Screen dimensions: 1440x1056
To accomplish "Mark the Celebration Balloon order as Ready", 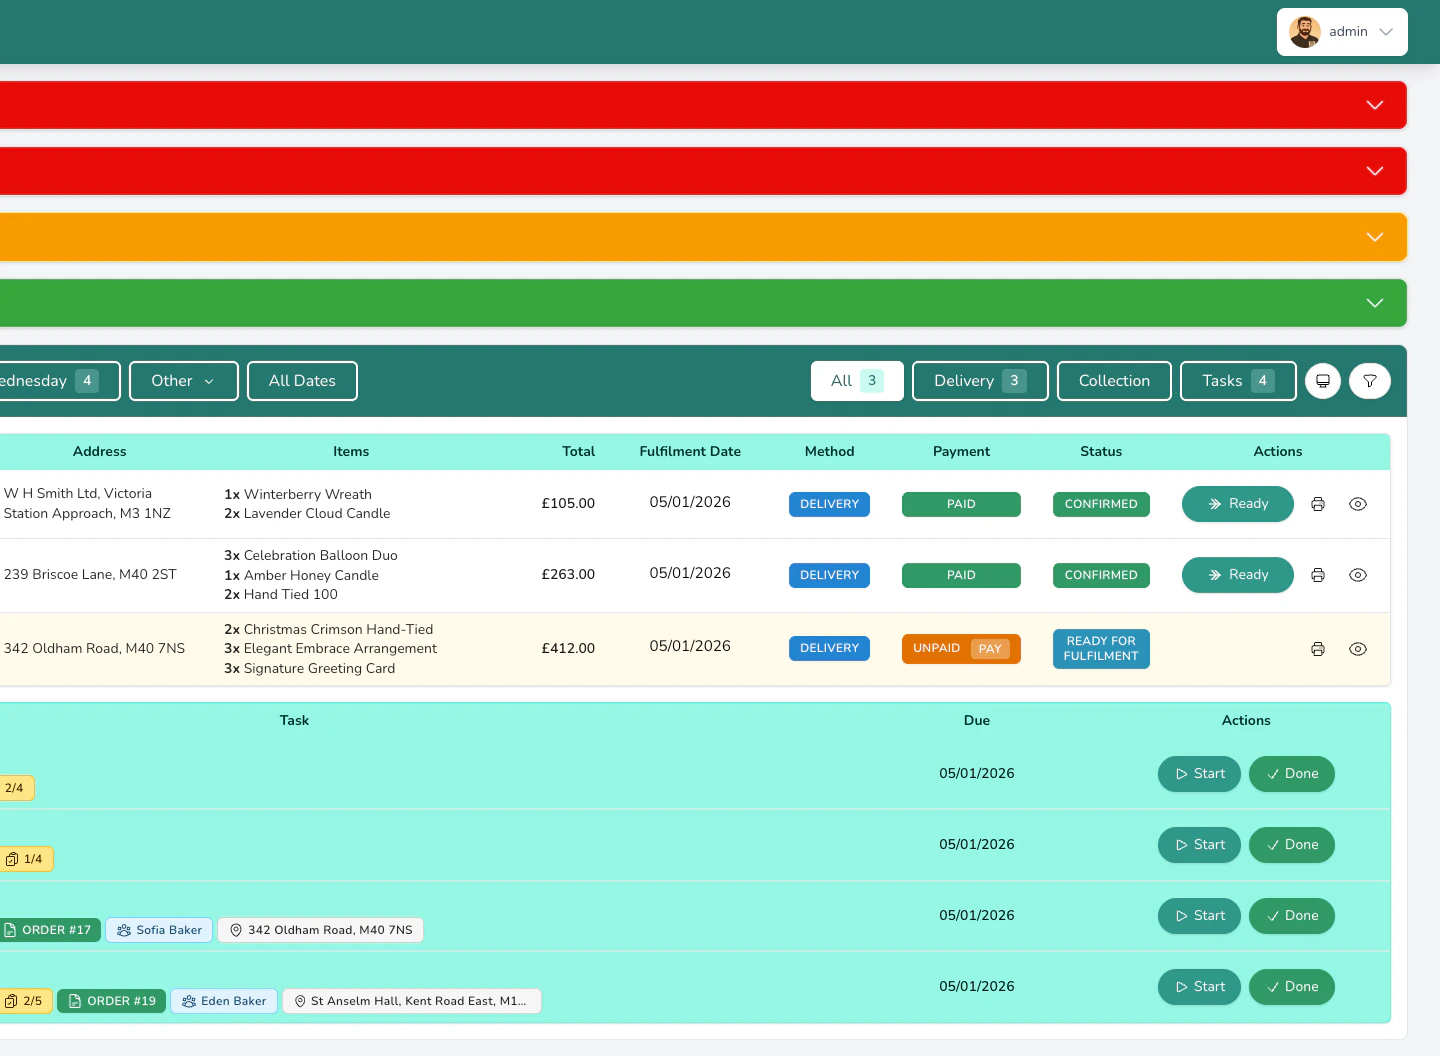I will click(1237, 575).
